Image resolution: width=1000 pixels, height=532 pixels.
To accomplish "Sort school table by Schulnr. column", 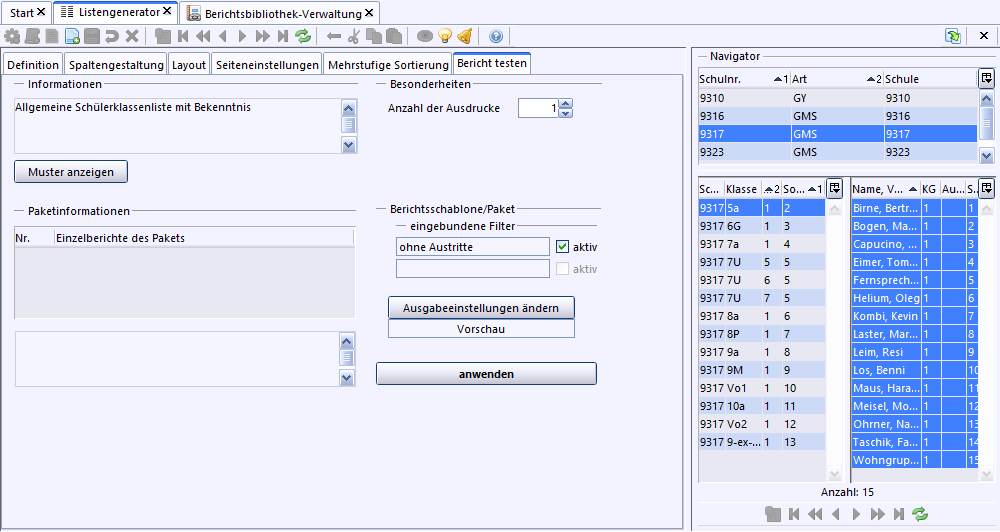I will [744, 78].
